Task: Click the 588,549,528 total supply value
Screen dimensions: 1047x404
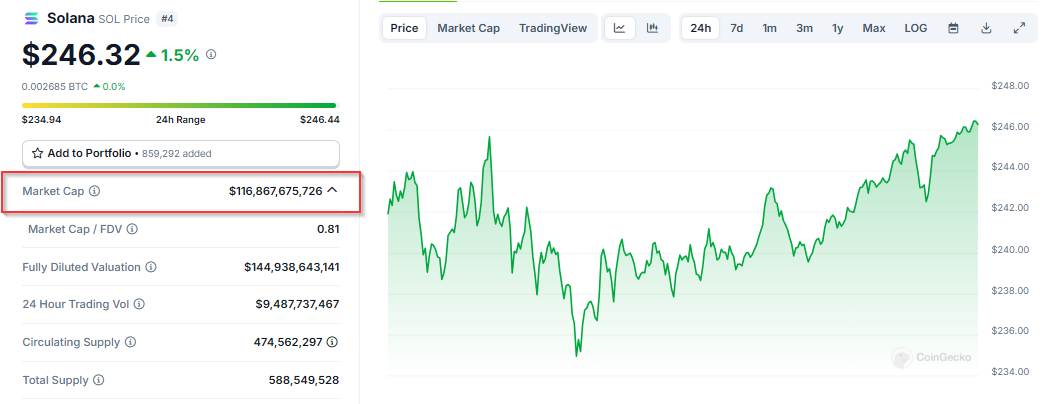Action: 304,380
